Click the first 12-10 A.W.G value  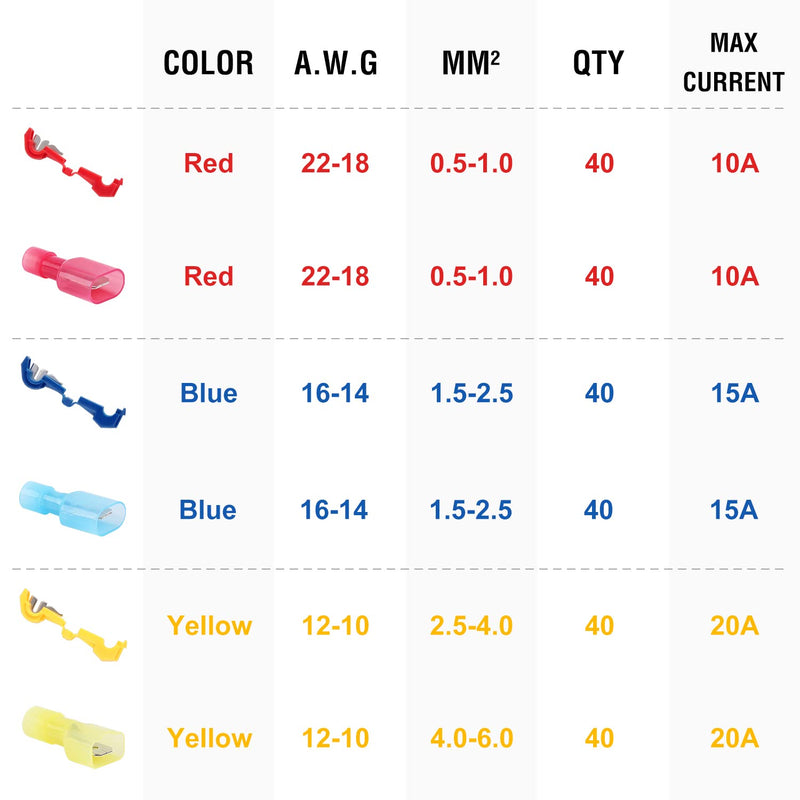[335, 626]
